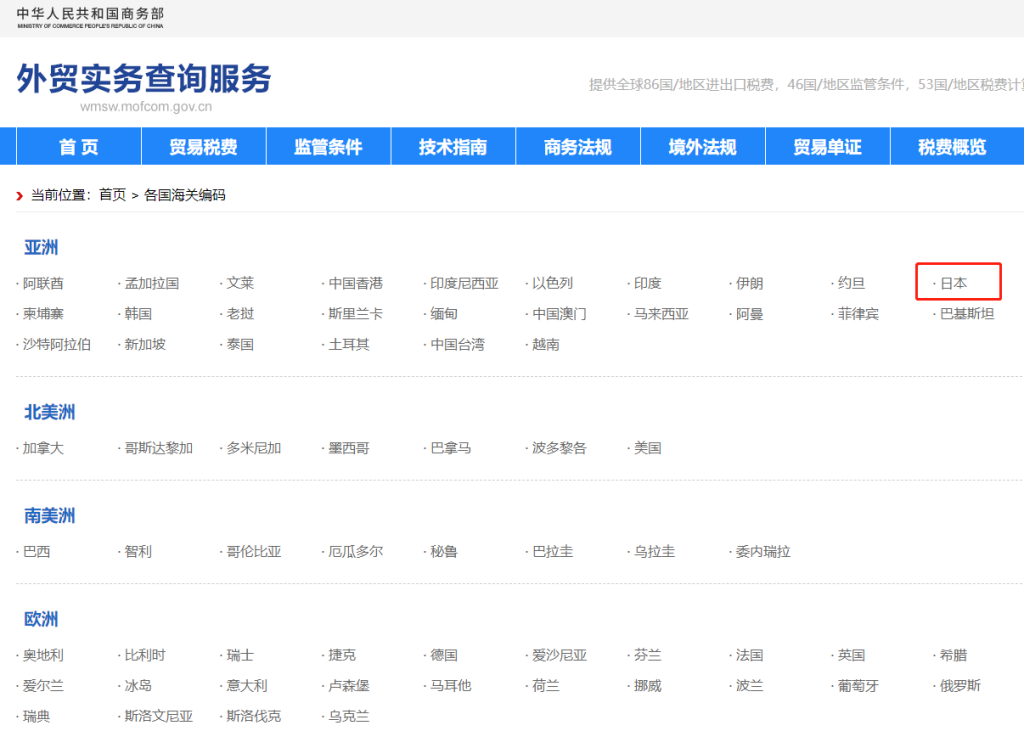
Task: Open the 境外法规 navigation tab
Action: click(x=703, y=146)
